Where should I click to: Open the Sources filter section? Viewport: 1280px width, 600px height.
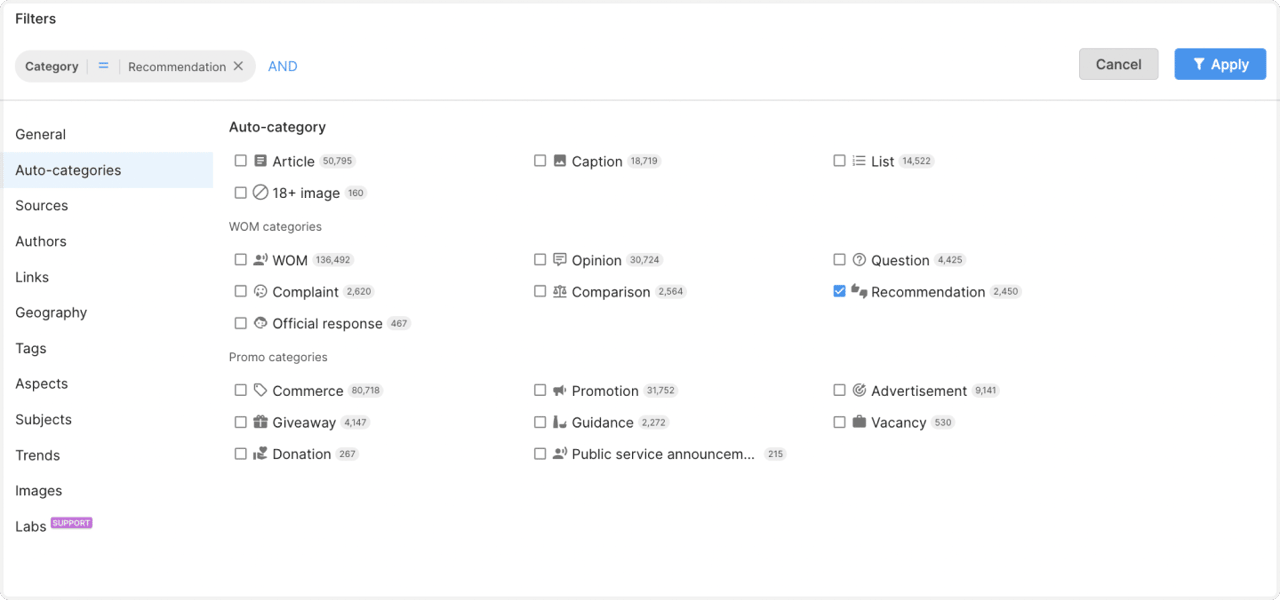click(42, 205)
